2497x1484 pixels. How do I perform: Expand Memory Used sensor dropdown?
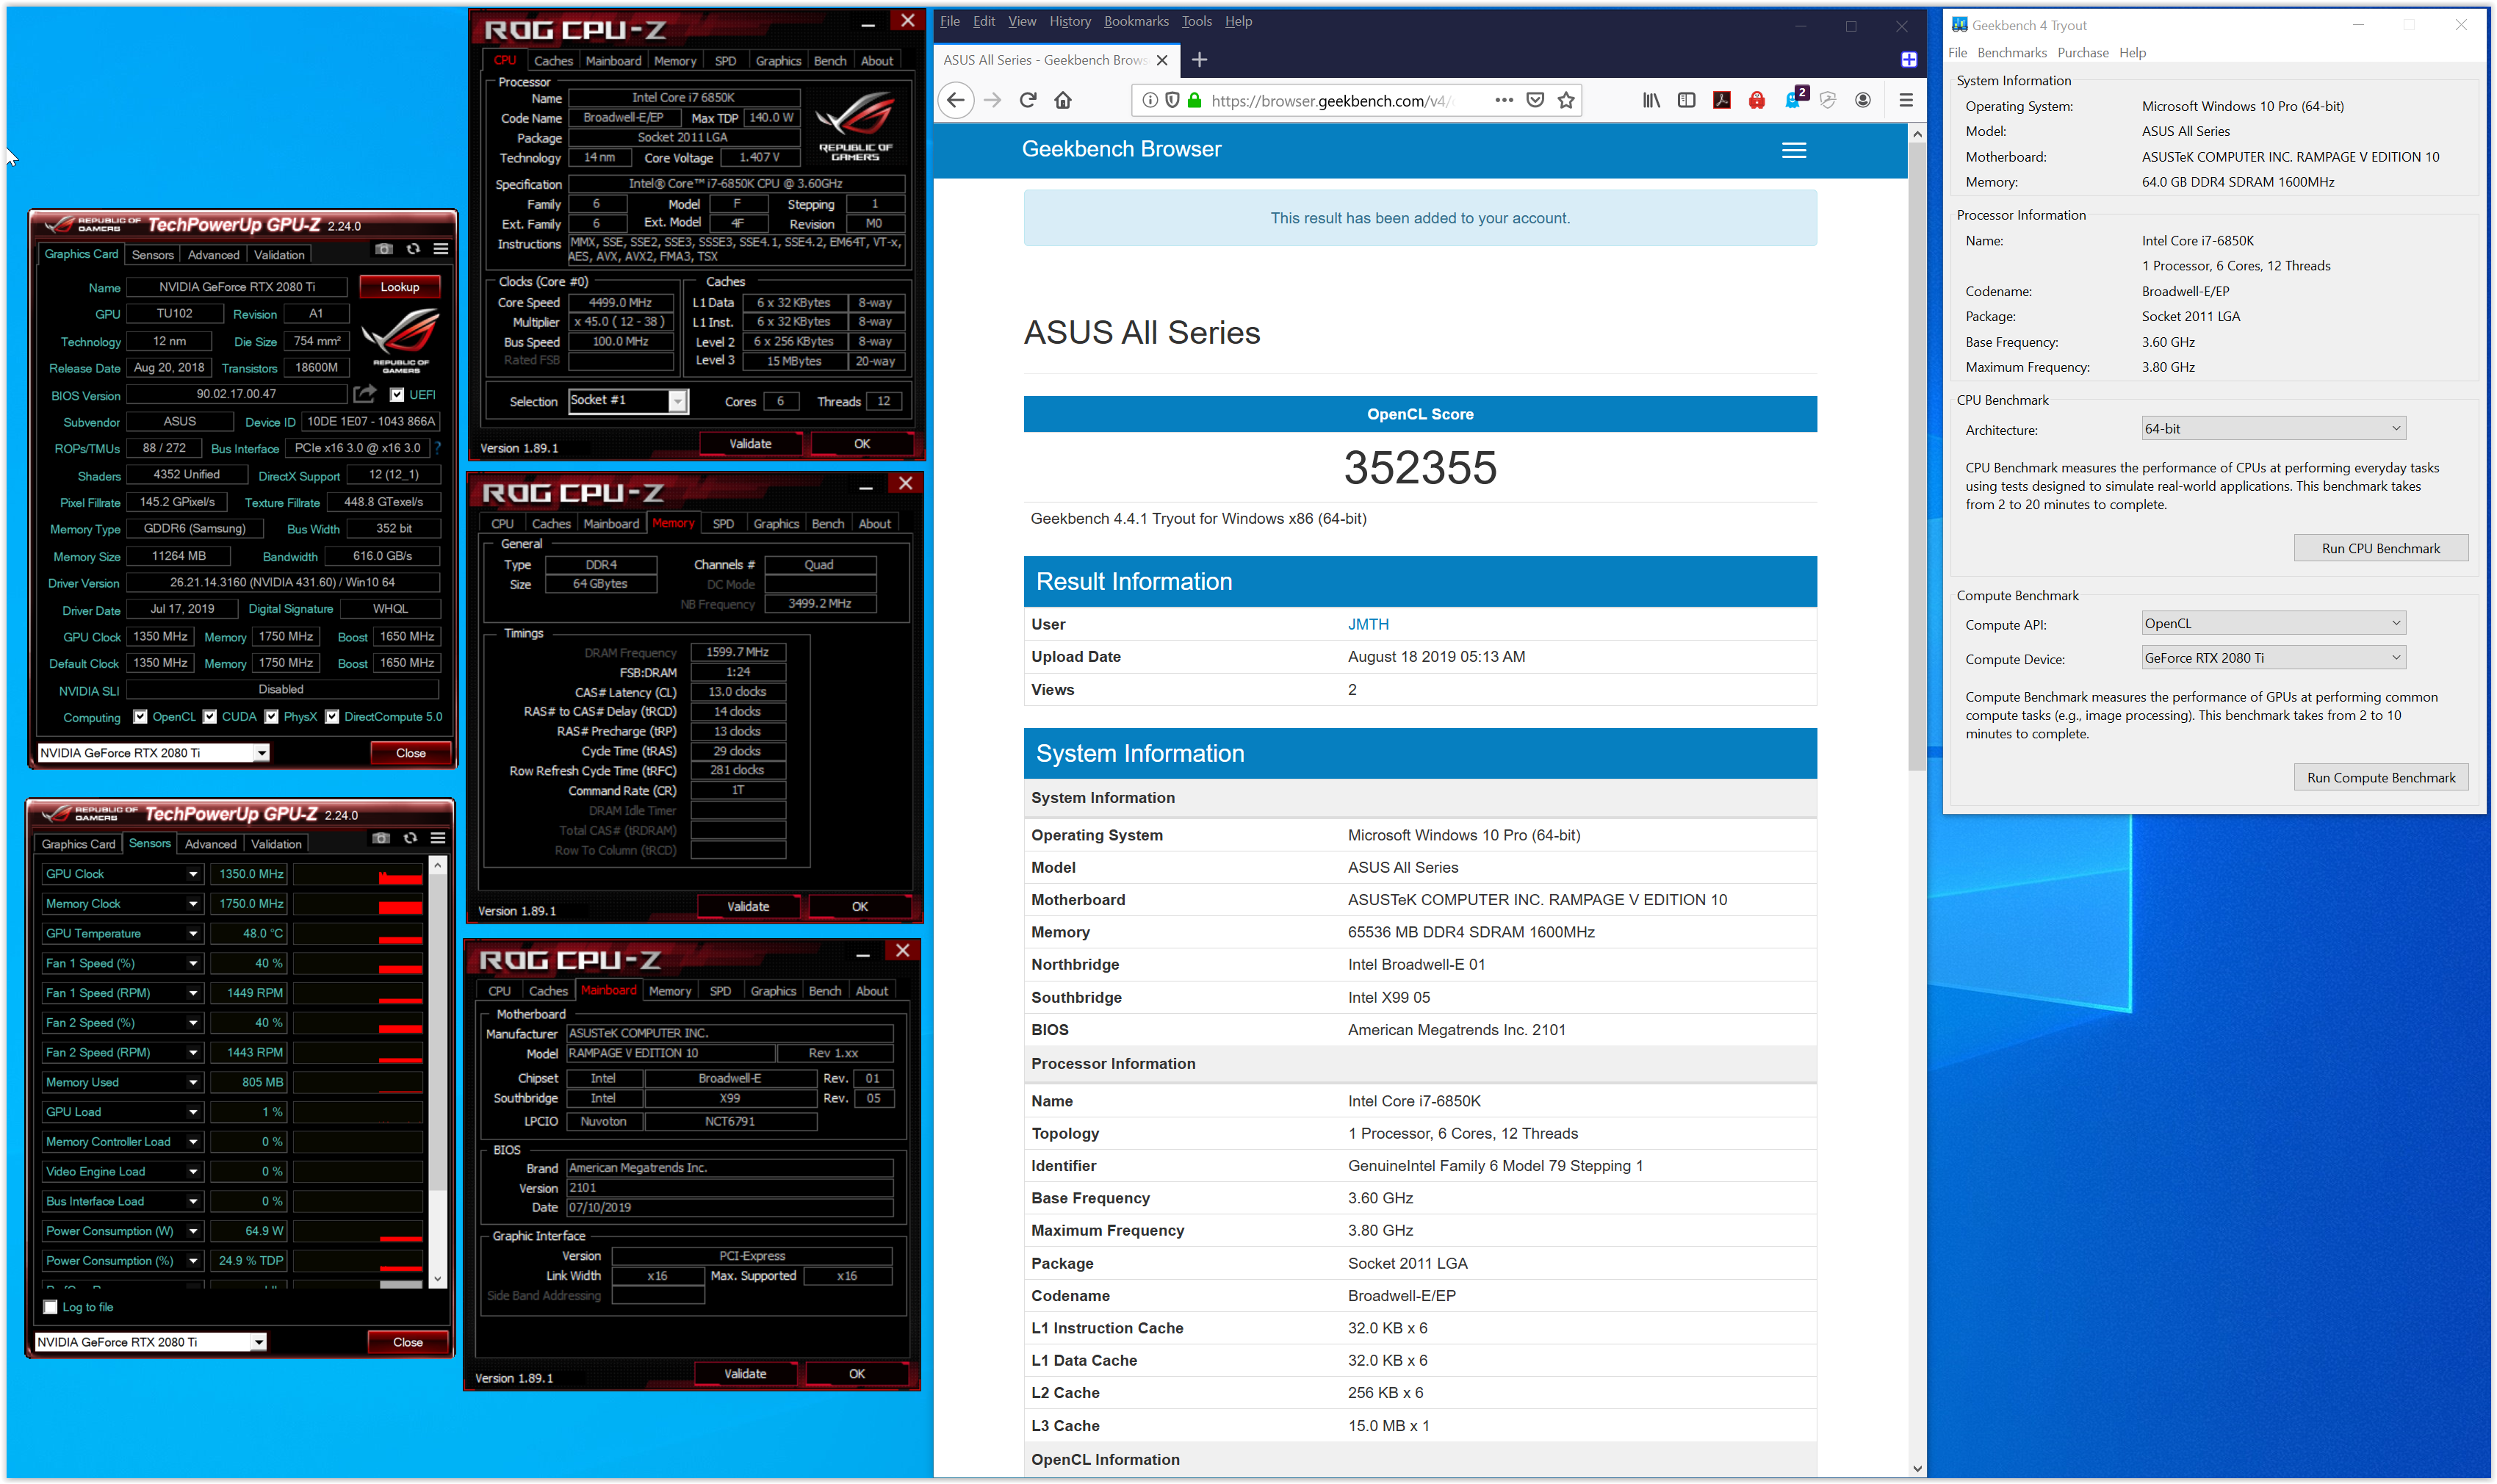[x=193, y=1082]
